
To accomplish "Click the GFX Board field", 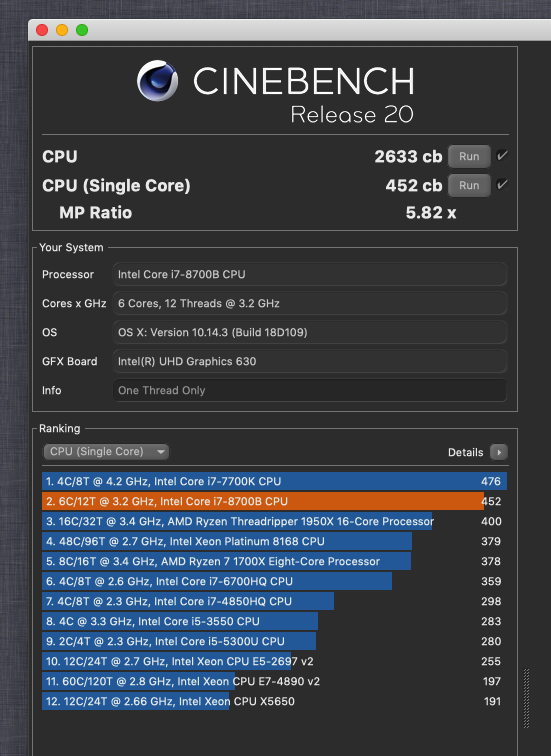I will (309, 361).
